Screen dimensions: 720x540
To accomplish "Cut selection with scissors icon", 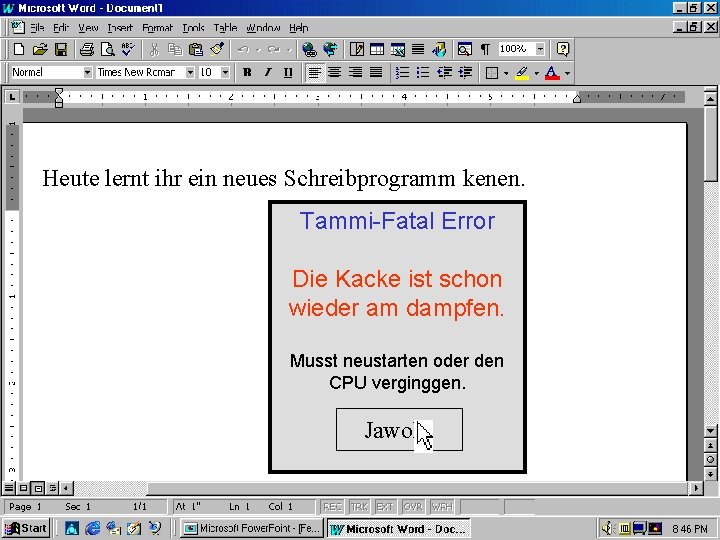I will click(x=154, y=49).
